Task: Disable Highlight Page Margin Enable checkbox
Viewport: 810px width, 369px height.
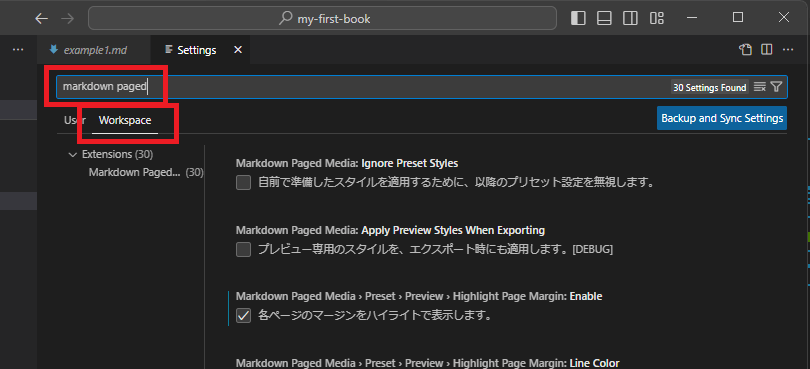Action: (243, 315)
